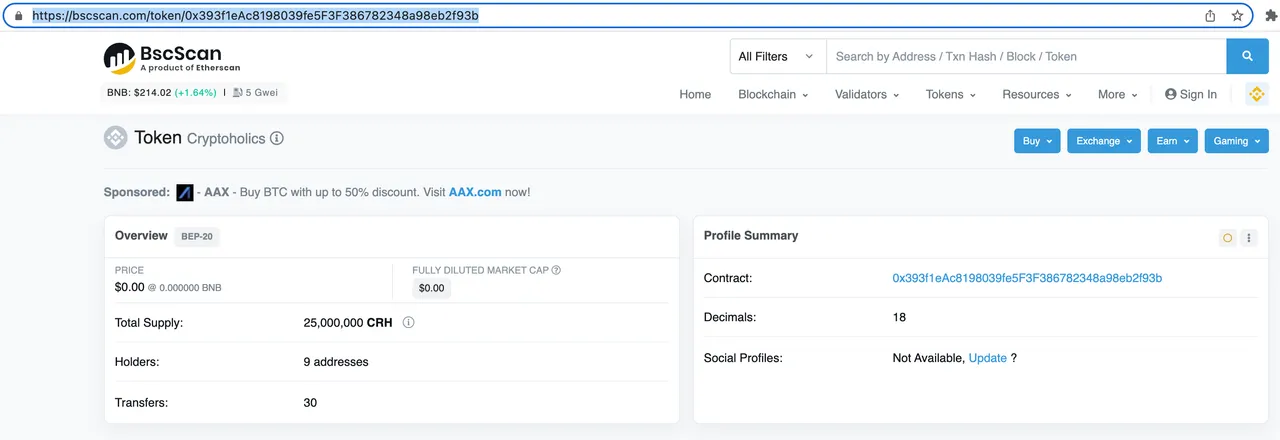Open the All Filters dropdown

coord(778,56)
